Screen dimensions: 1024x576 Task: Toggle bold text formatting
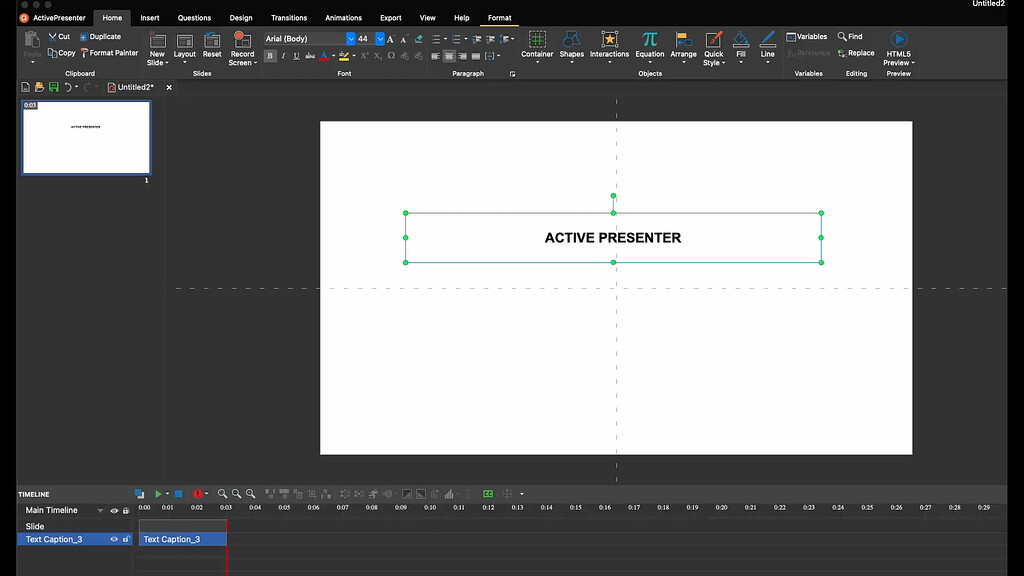270,56
